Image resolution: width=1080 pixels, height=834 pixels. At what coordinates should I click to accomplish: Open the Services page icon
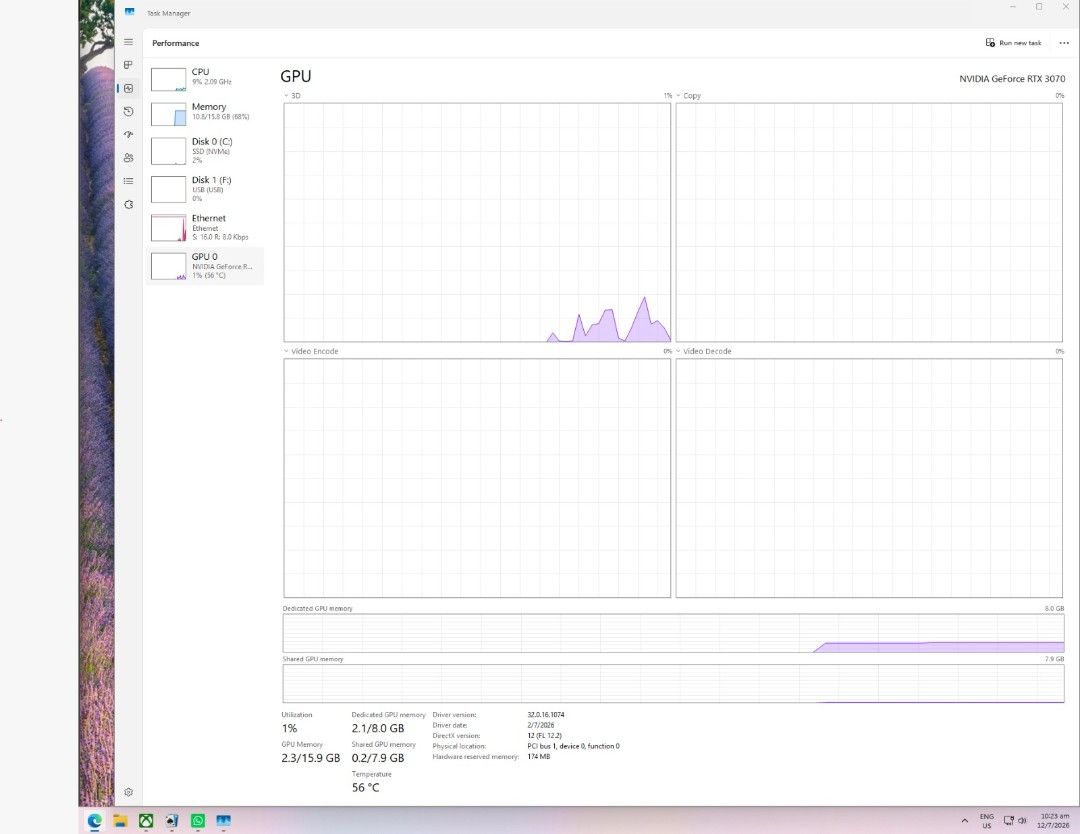[x=128, y=205]
